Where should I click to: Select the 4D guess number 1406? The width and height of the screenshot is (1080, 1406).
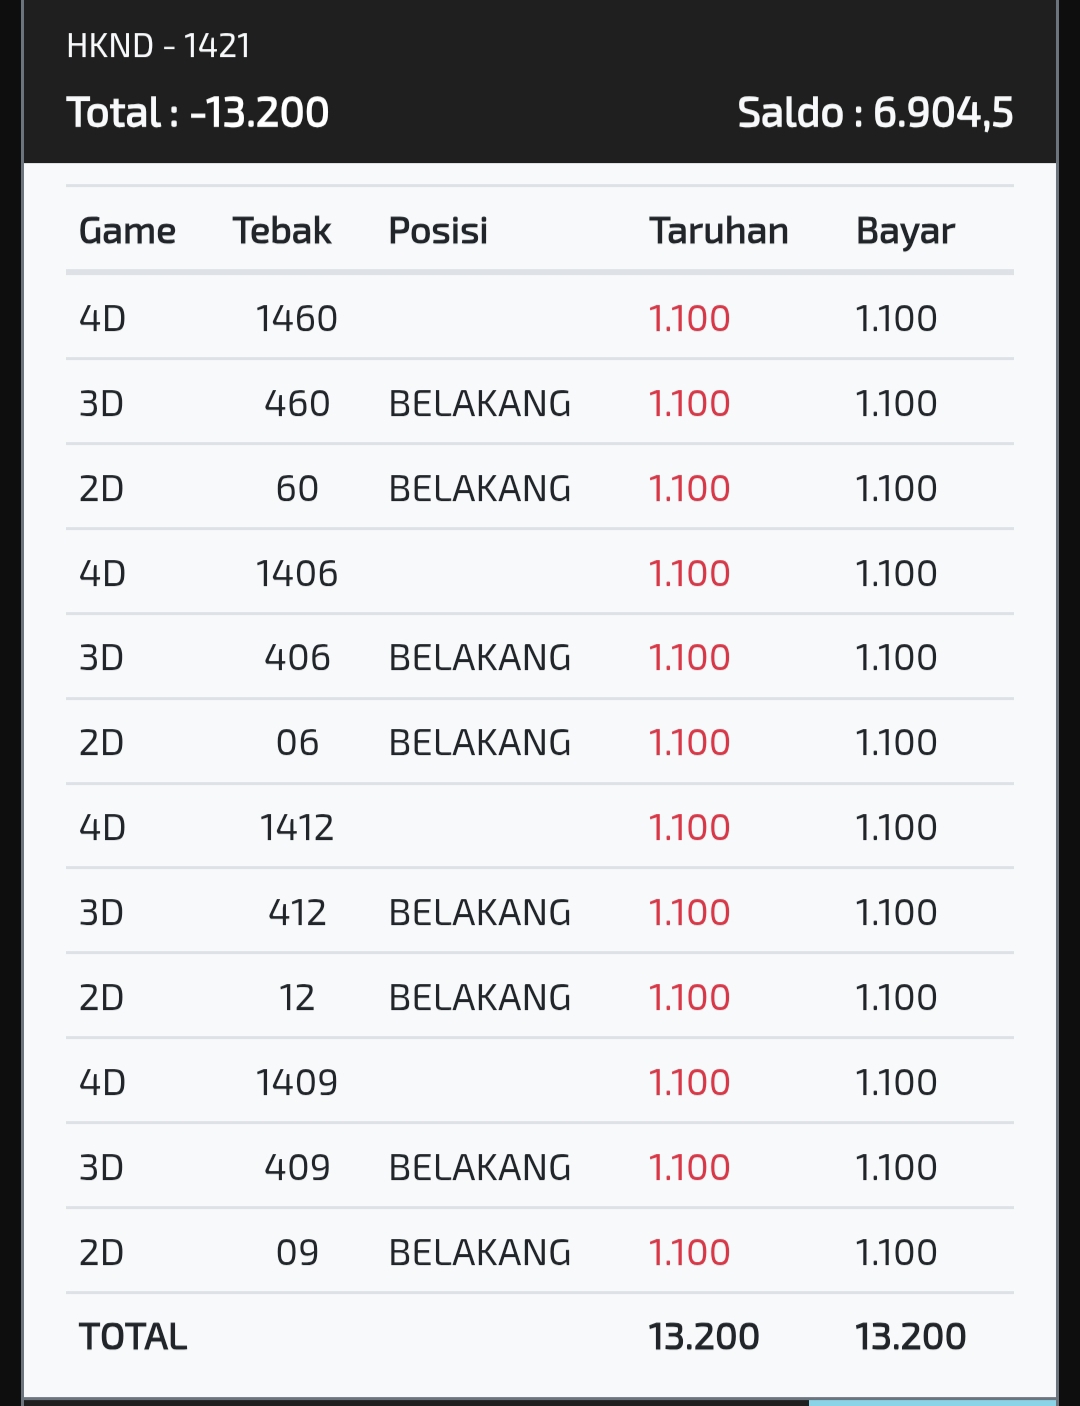click(297, 574)
